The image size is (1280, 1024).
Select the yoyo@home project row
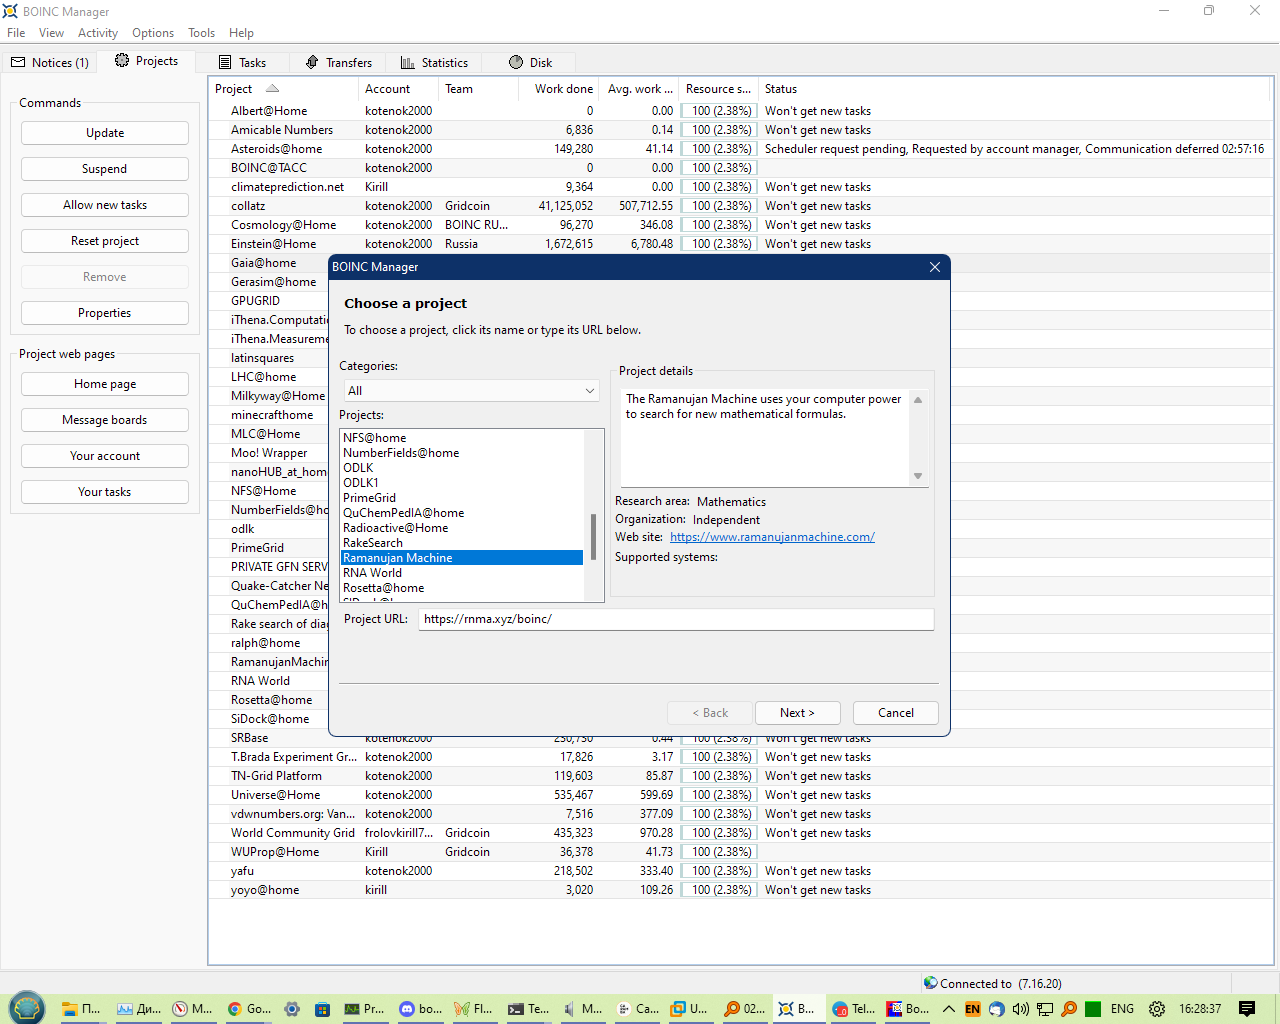tap(741, 890)
